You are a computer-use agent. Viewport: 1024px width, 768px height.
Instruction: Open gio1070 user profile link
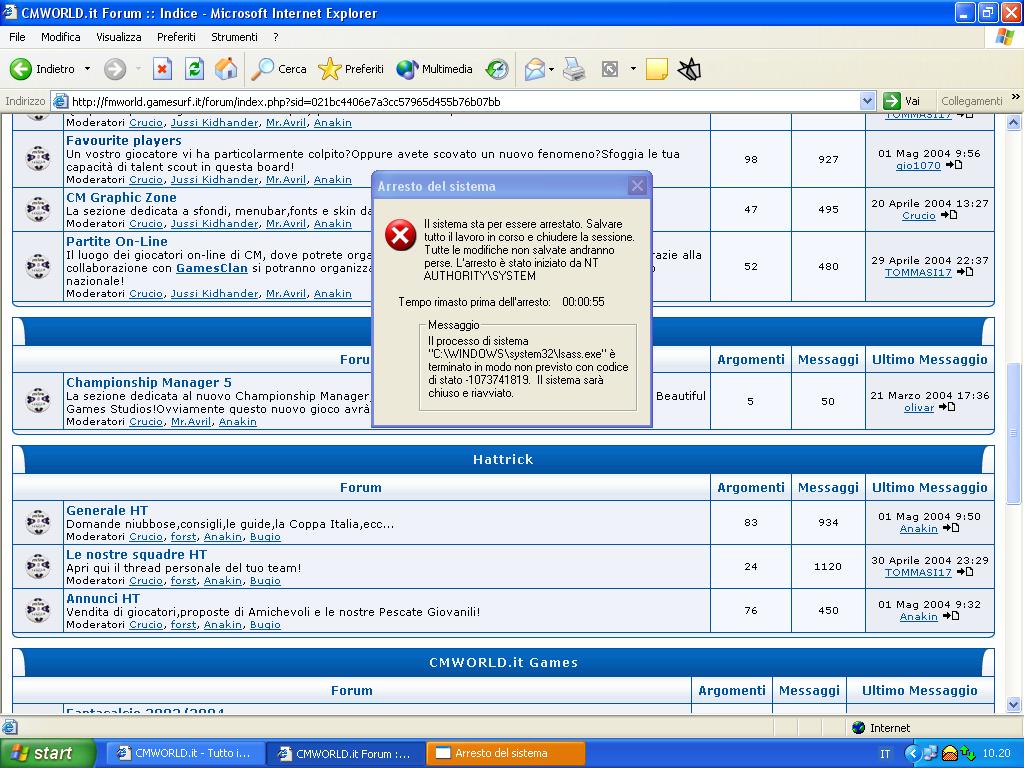tap(918, 166)
